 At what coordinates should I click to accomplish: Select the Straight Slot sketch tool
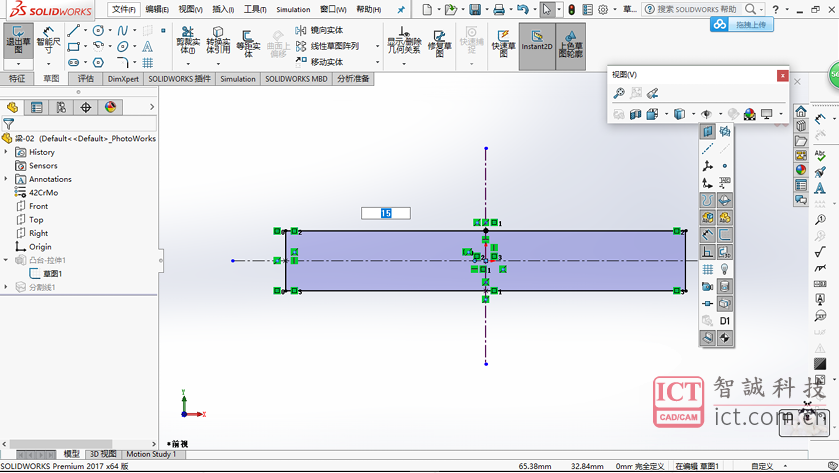73,63
